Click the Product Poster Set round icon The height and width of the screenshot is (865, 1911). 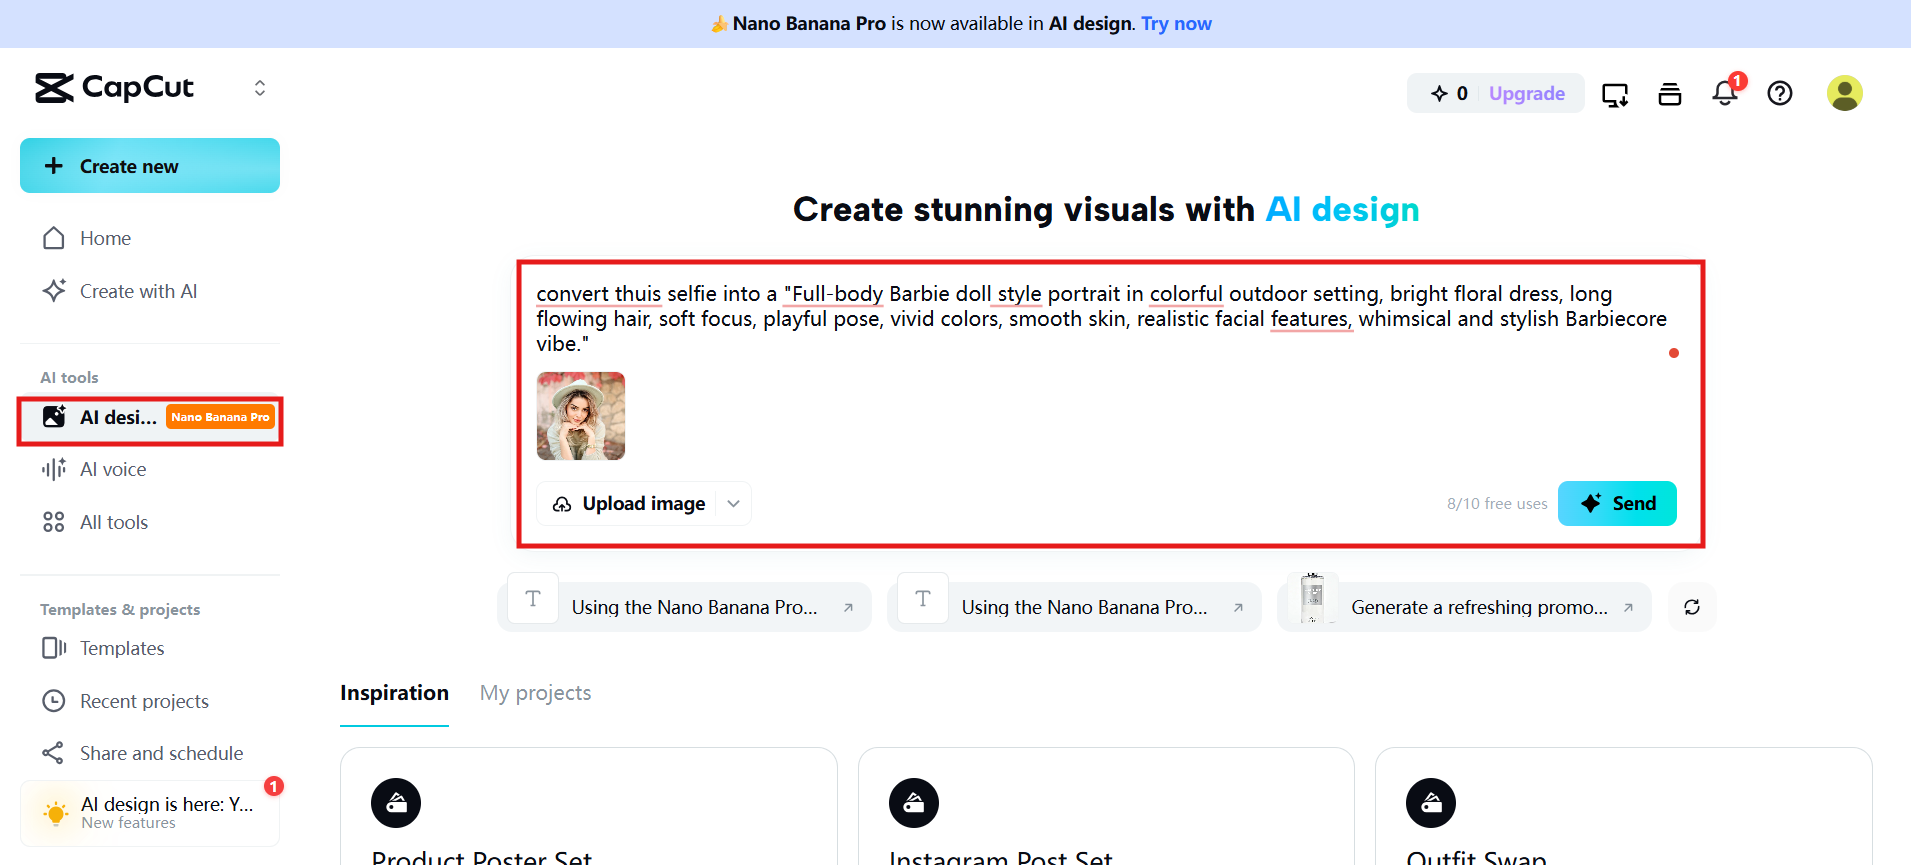(x=396, y=803)
